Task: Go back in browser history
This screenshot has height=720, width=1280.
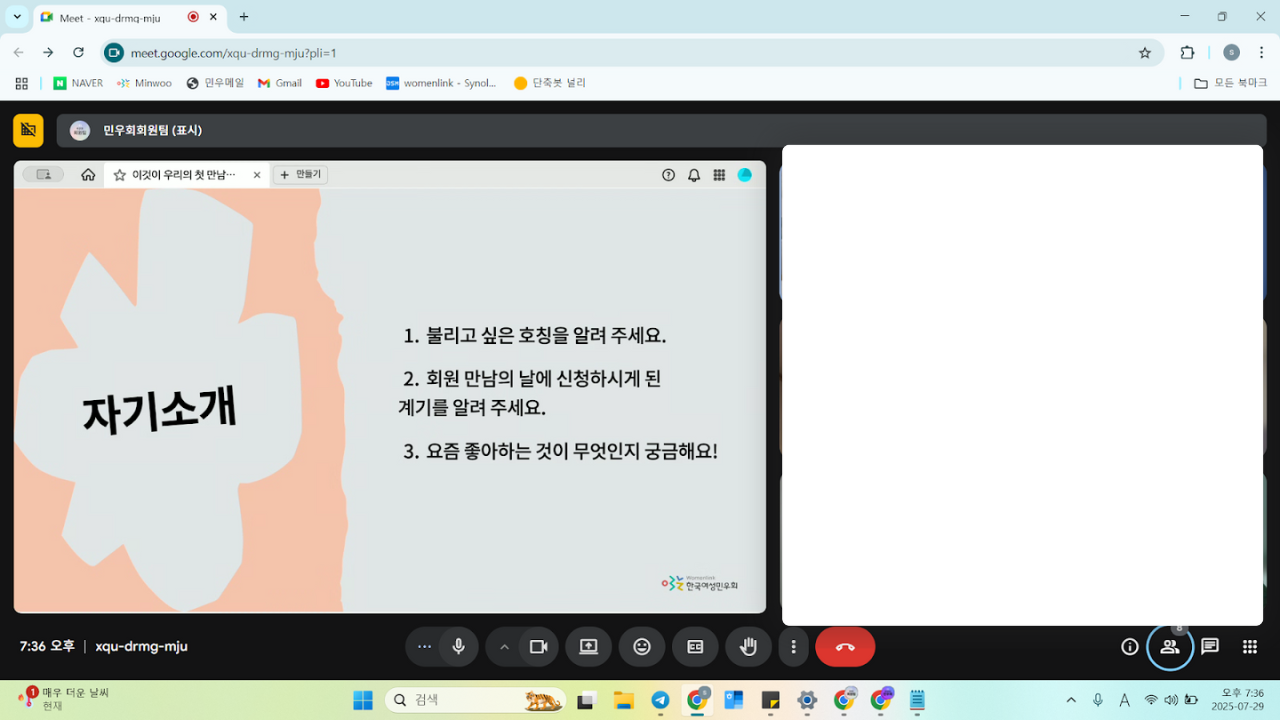Action: tap(18, 52)
